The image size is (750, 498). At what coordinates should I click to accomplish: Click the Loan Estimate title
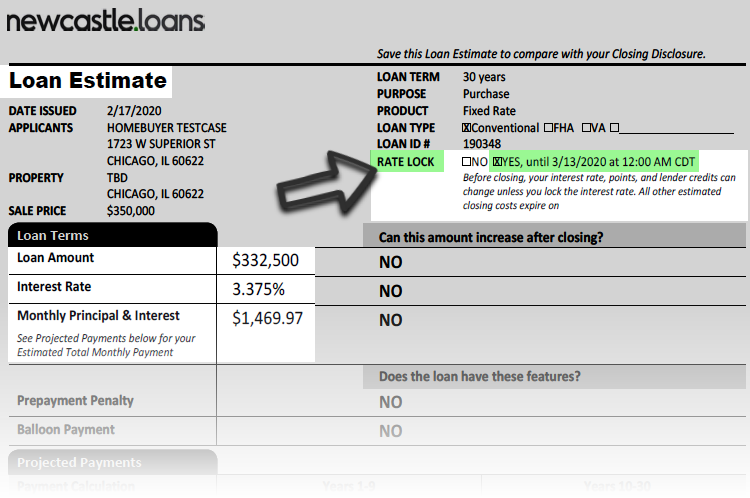coord(88,80)
